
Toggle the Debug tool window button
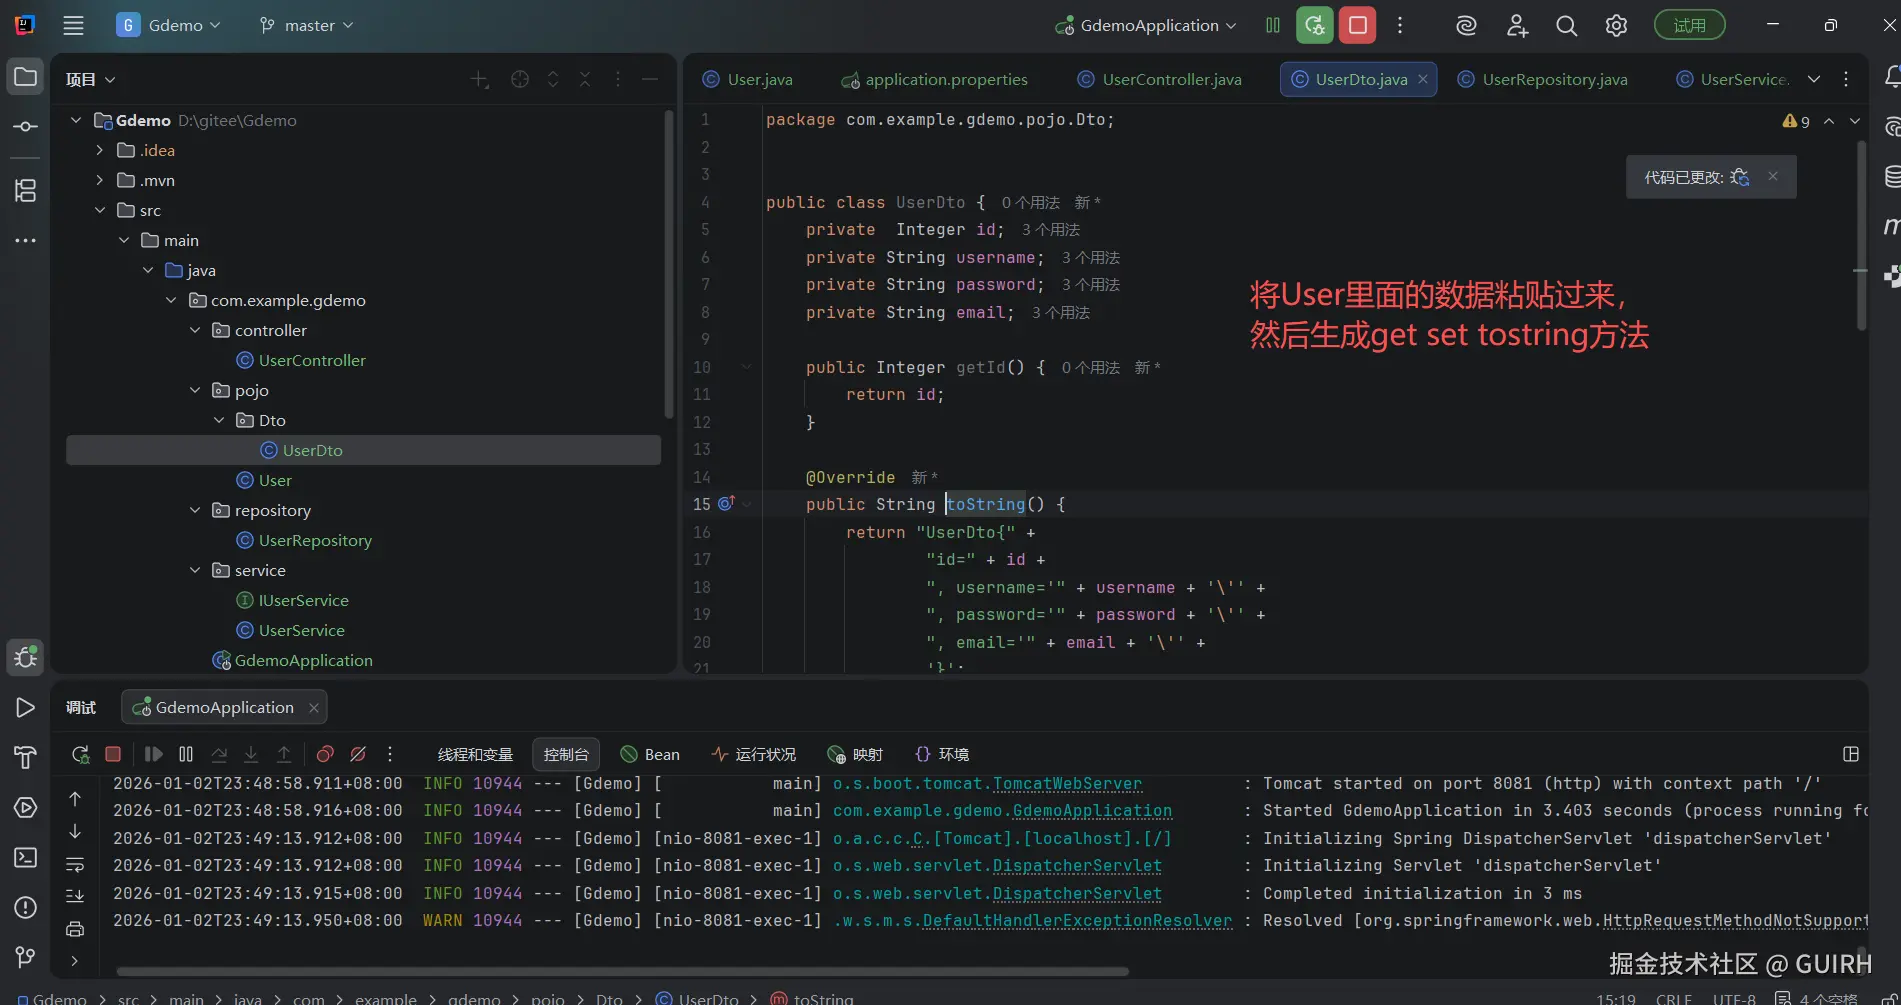point(26,657)
